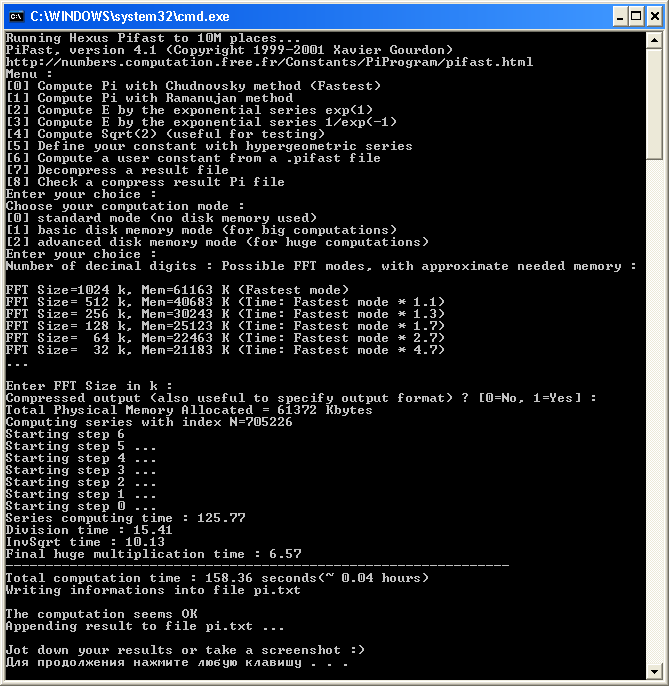
Task: Click 'FFT Size= 512 k, Mem=40683 K' line
Action: click(225, 302)
